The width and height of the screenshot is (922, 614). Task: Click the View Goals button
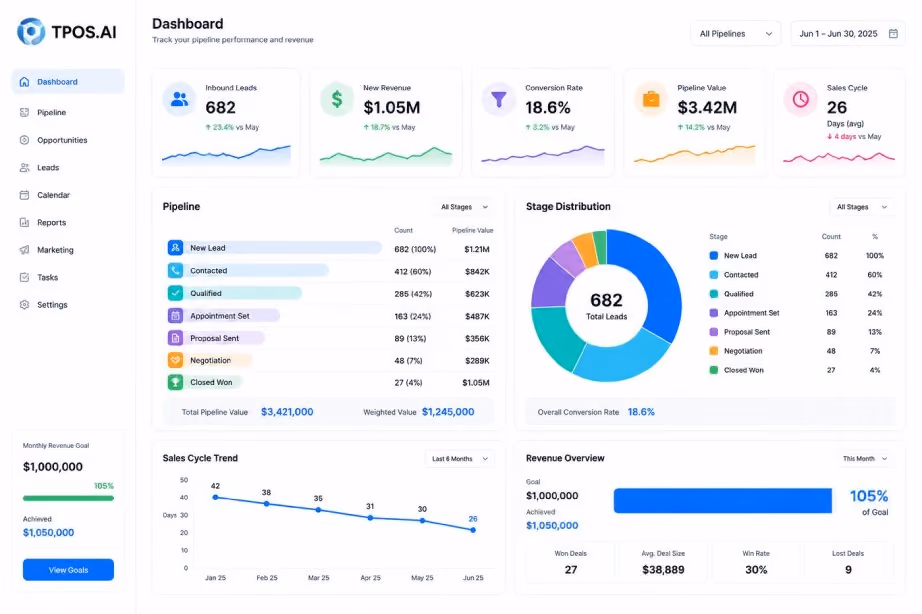68,570
